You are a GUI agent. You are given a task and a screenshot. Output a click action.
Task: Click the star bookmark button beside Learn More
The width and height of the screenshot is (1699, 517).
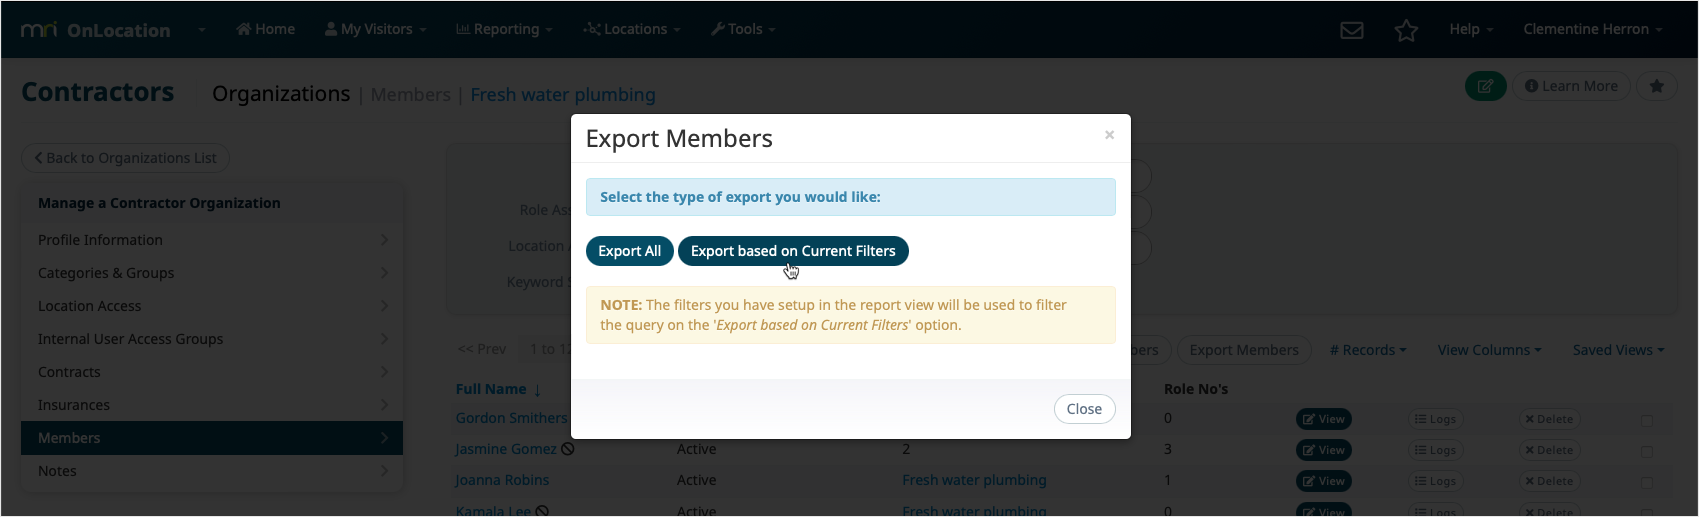[x=1657, y=86]
